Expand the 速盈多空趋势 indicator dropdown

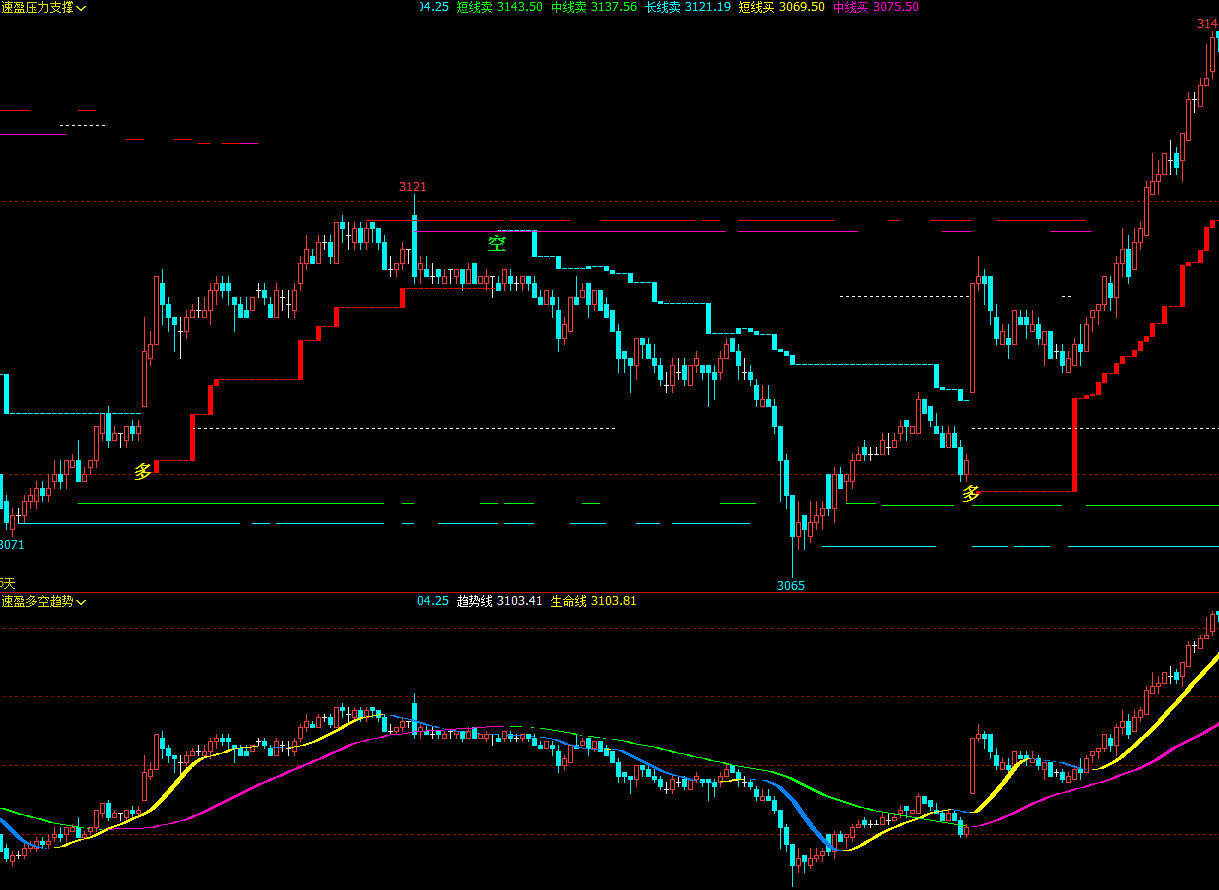coord(81,602)
